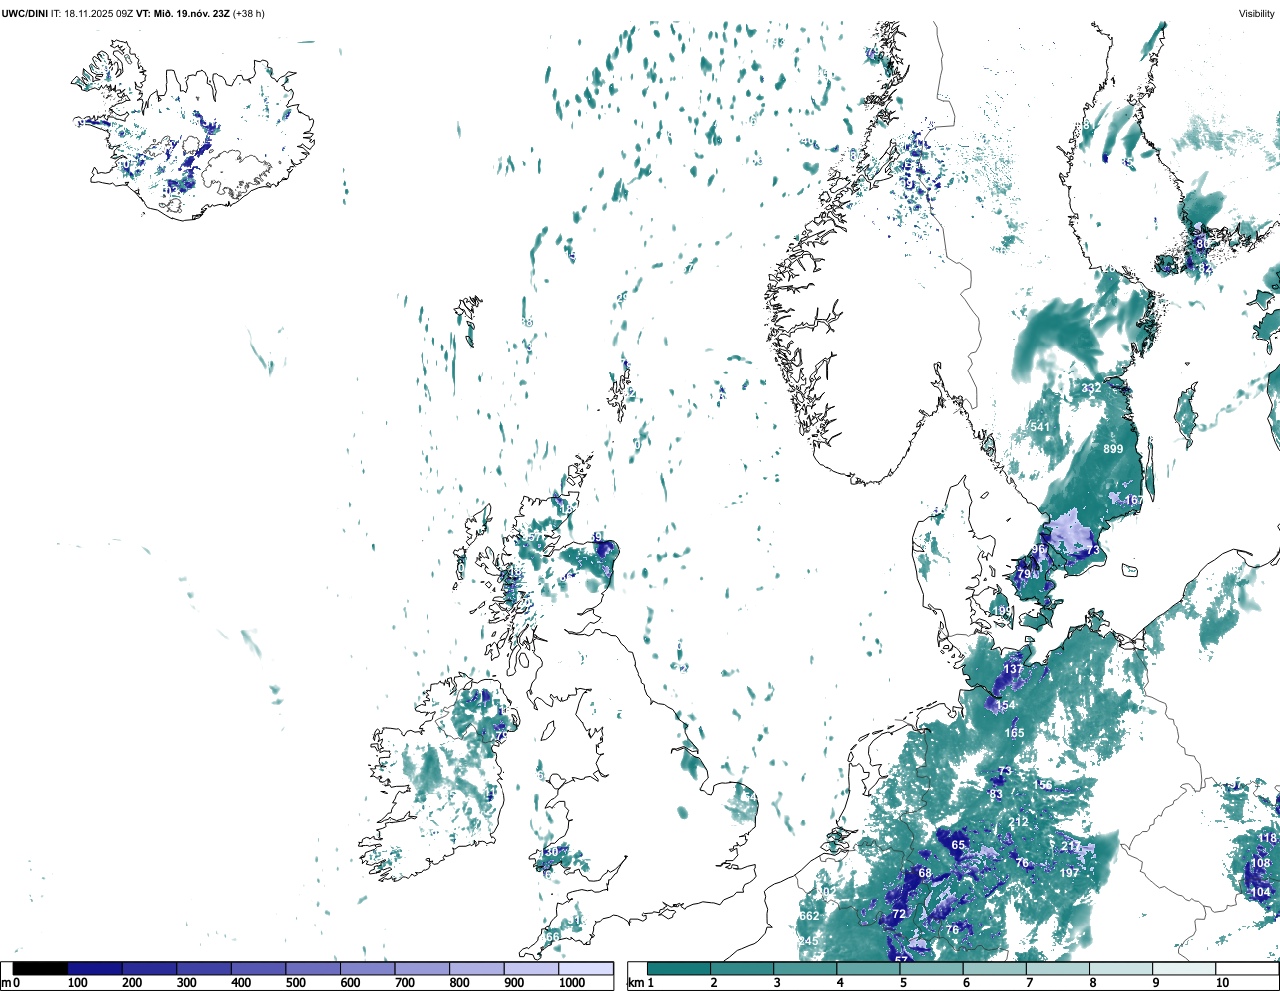Click the '662' visibility value near Belgium
Image resolution: width=1280 pixels, height=991 pixels.
point(809,916)
